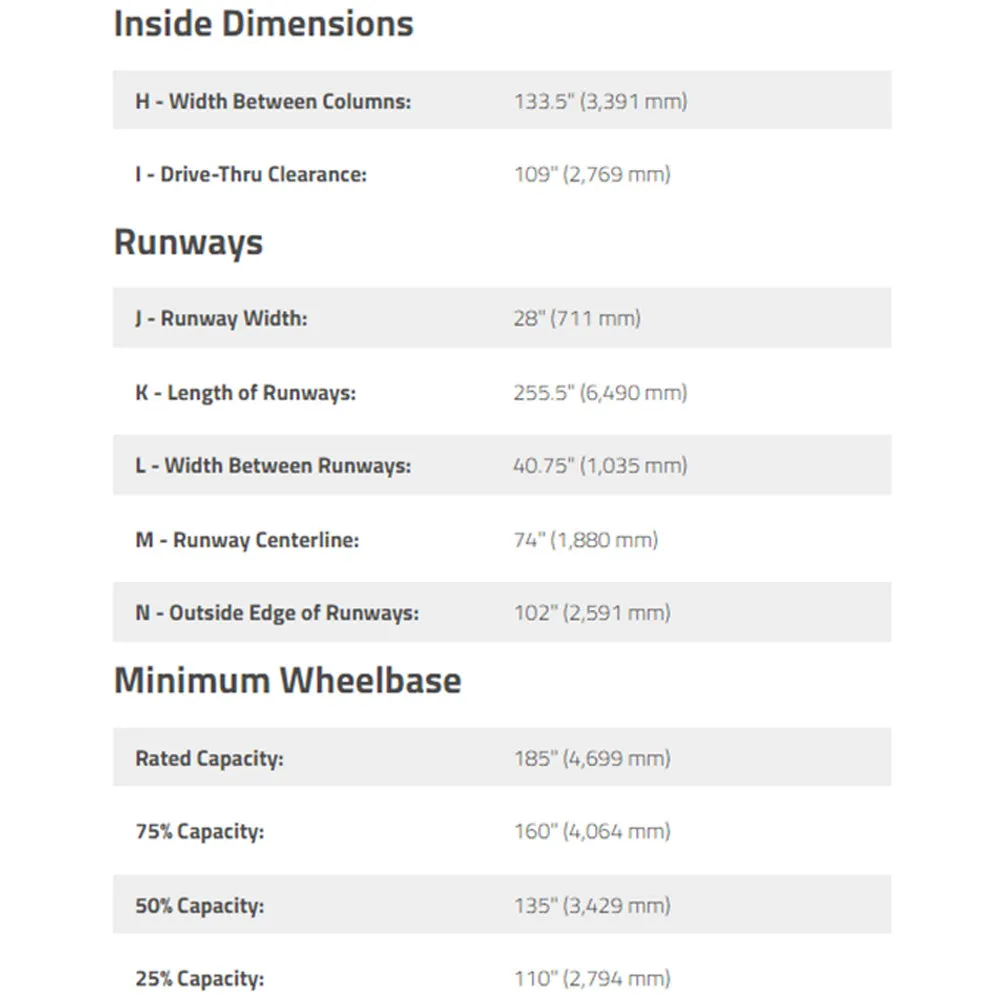Click the 255.5" (6,490 mm) value

601,393
